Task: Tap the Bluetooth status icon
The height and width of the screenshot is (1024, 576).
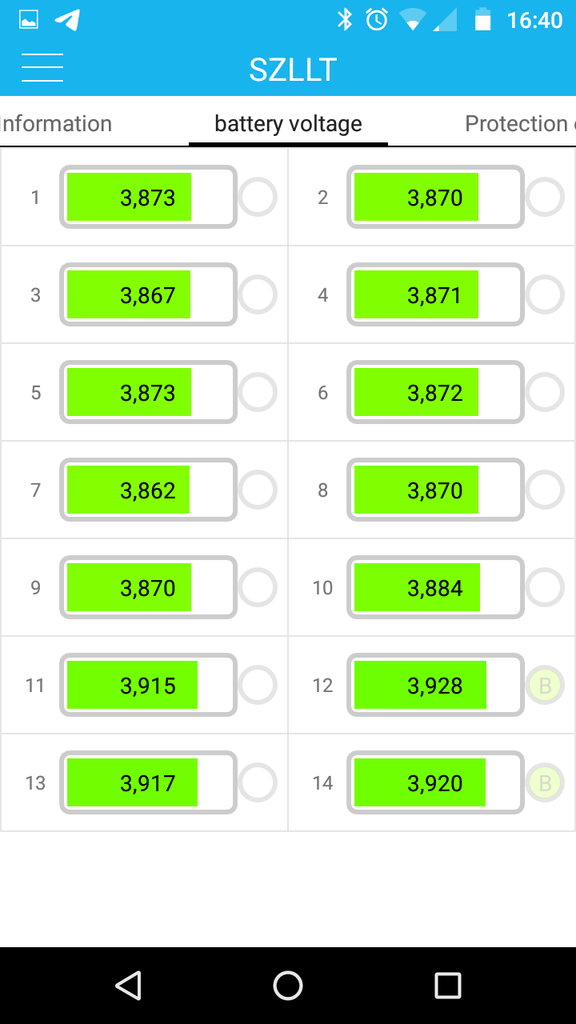Action: coord(344,20)
